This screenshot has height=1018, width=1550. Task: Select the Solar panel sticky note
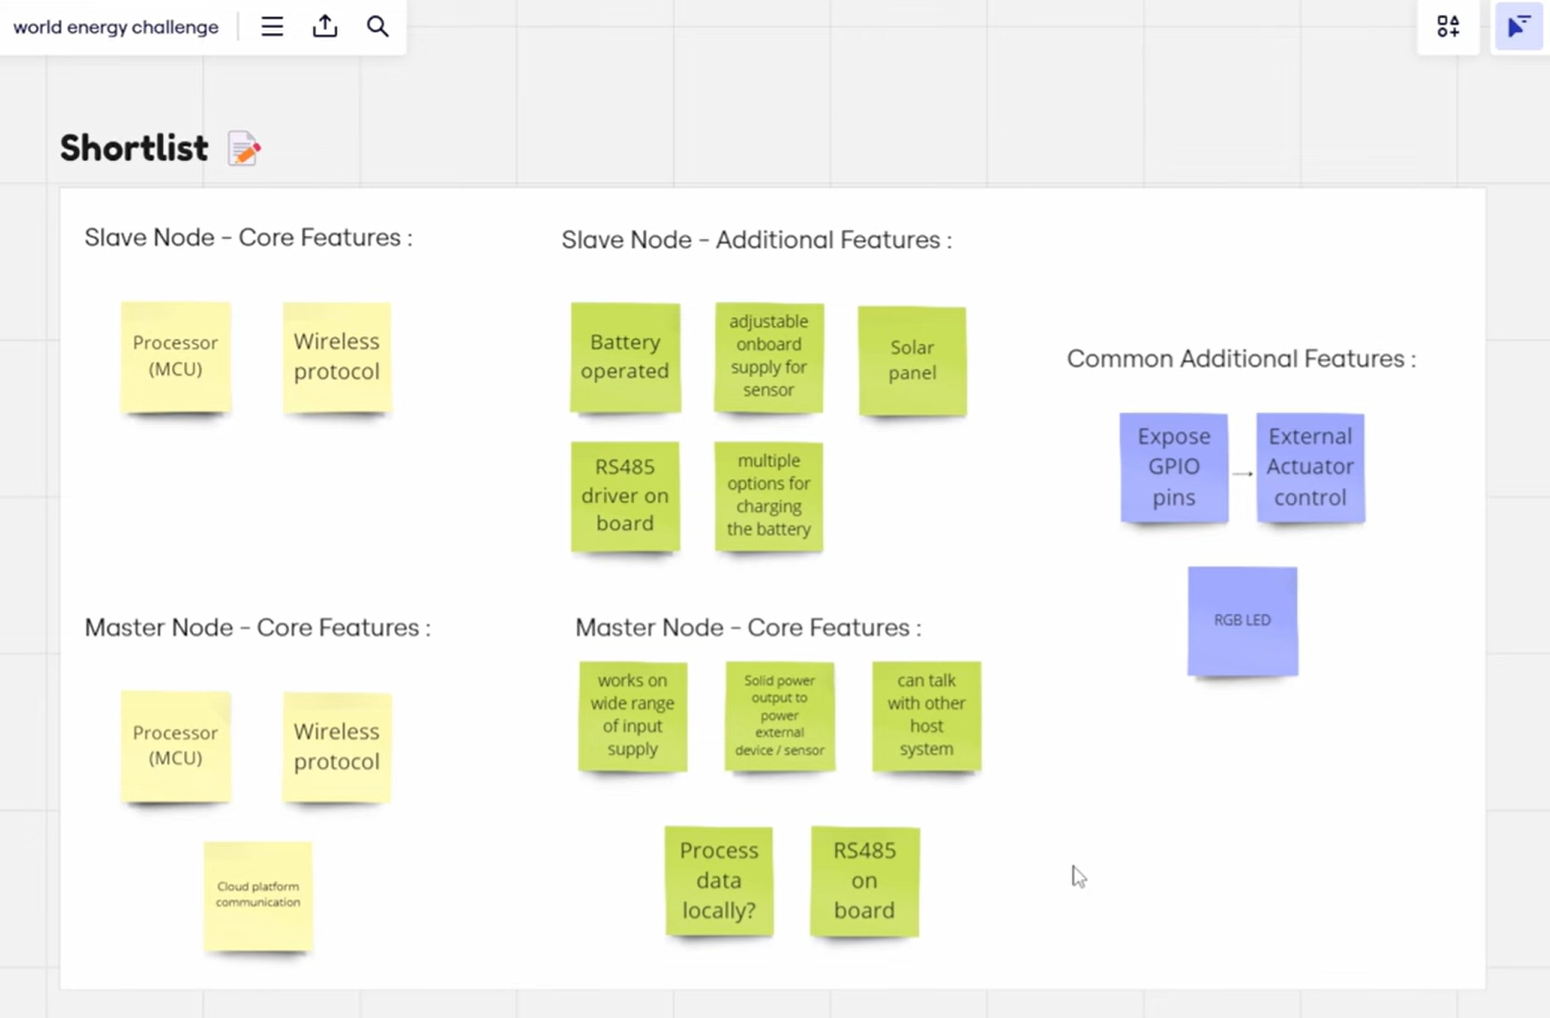coord(912,360)
